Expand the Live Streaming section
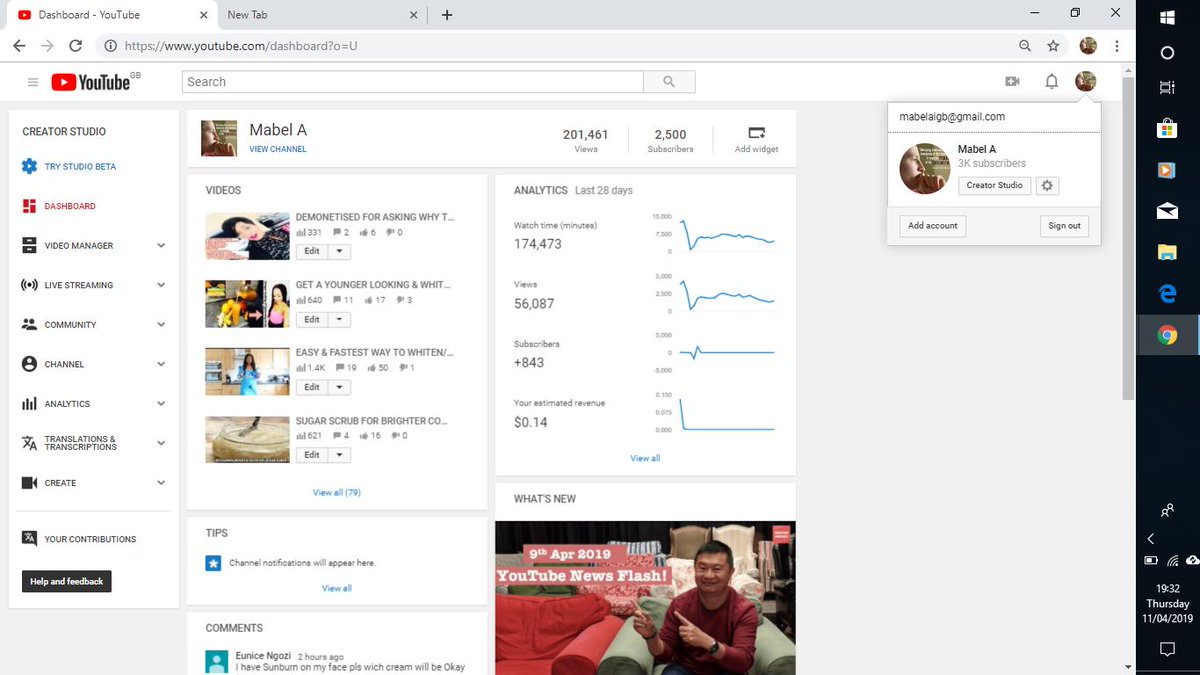Viewport: 1200px width, 675px height. pos(161,285)
